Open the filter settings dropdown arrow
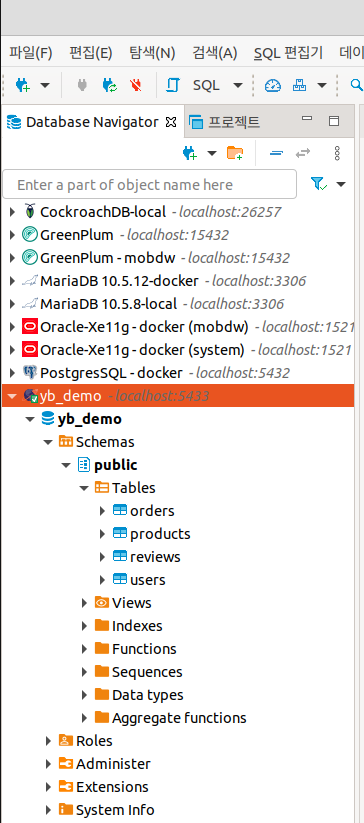The height and width of the screenshot is (823, 364). tap(341, 184)
